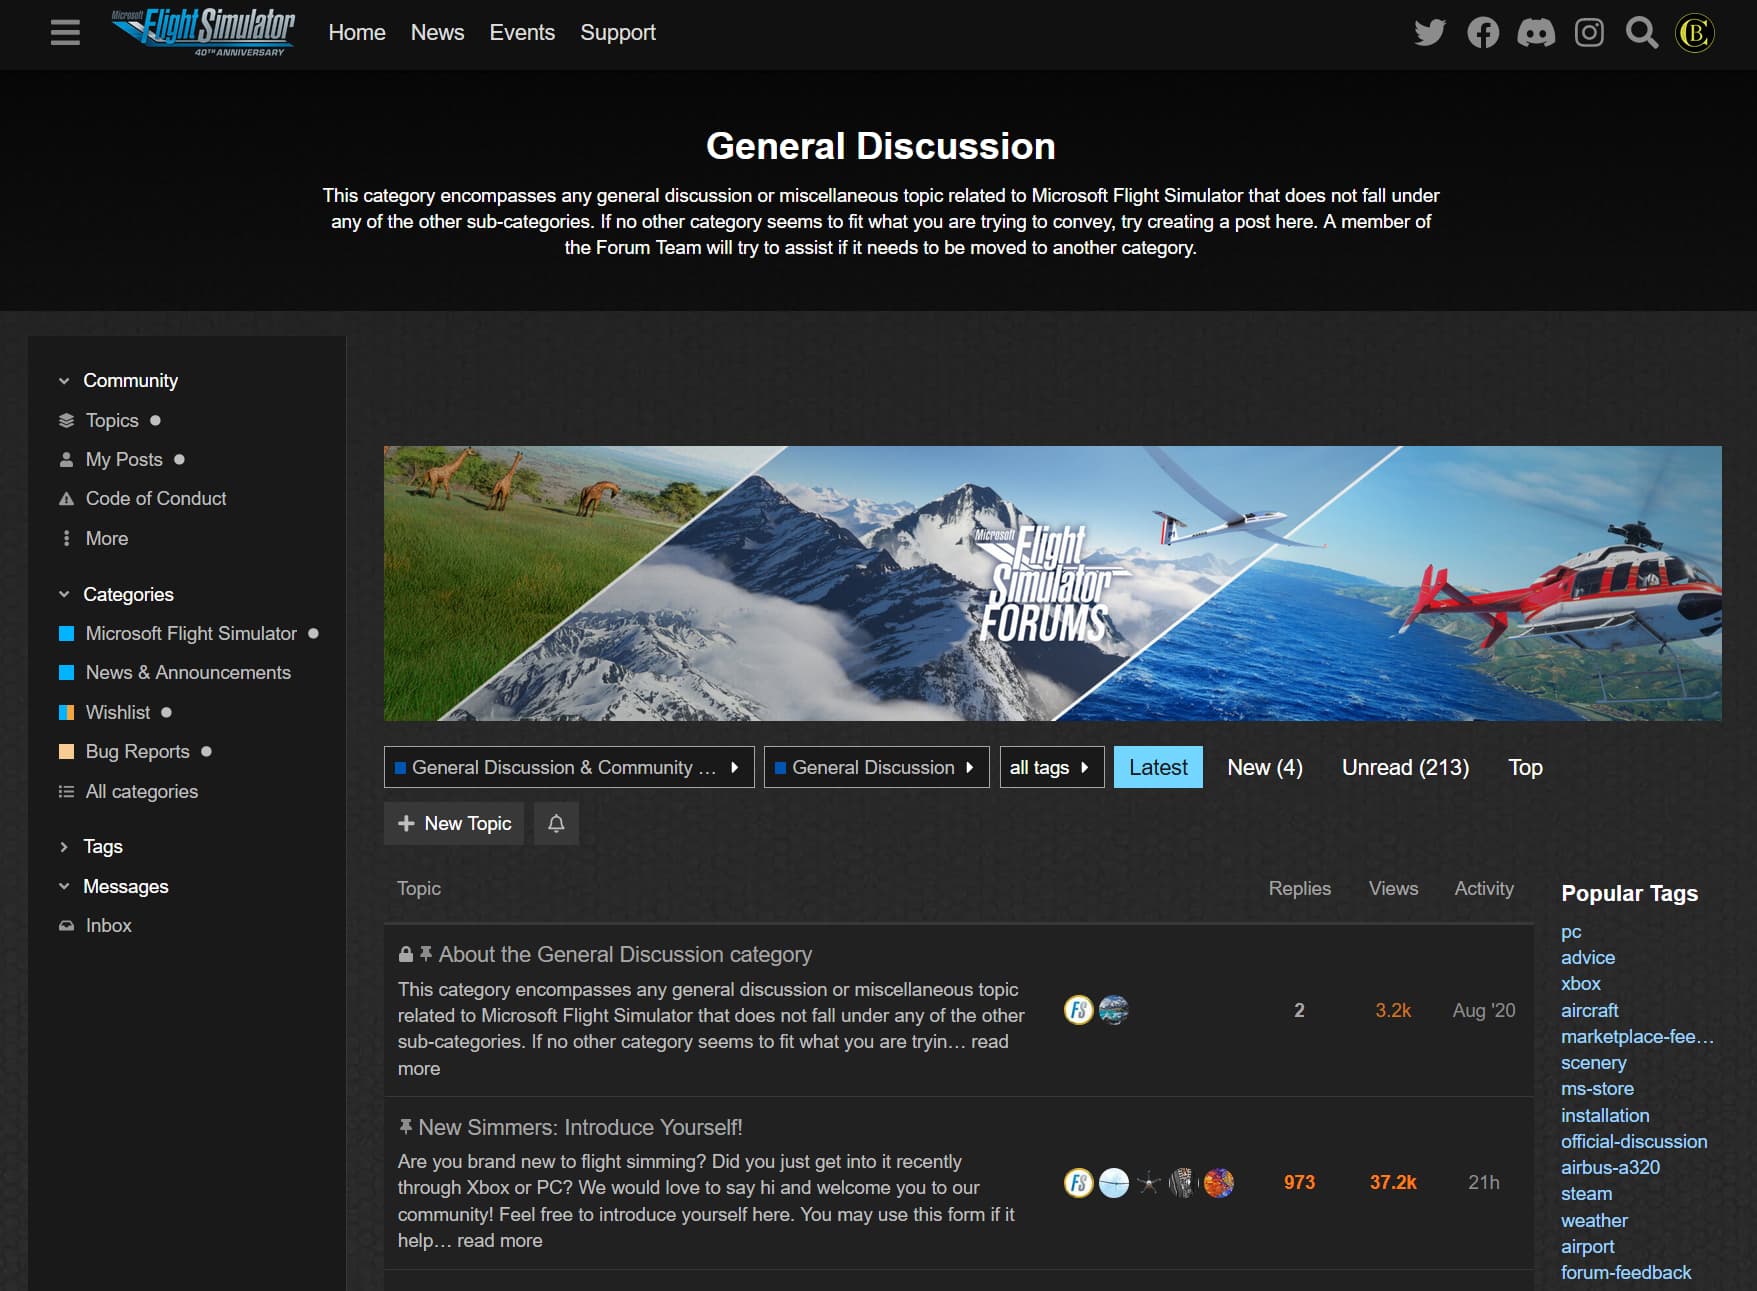The width and height of the screenshot is (1757, 1291).
Task: Open the News menu item
Action: pyautogui.click(x=437, y=32)
